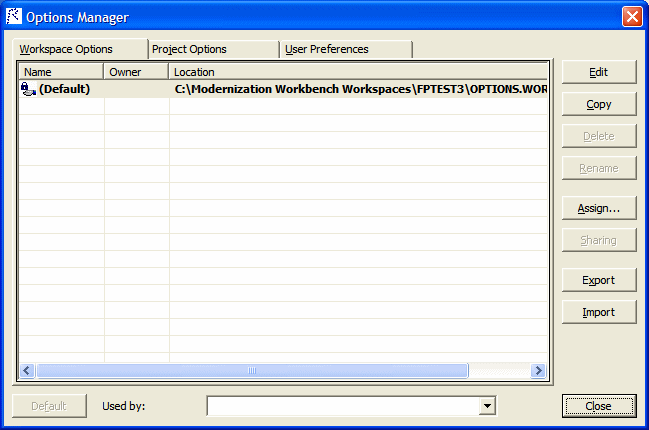Open the Assign... dialog

click(598, 208)
